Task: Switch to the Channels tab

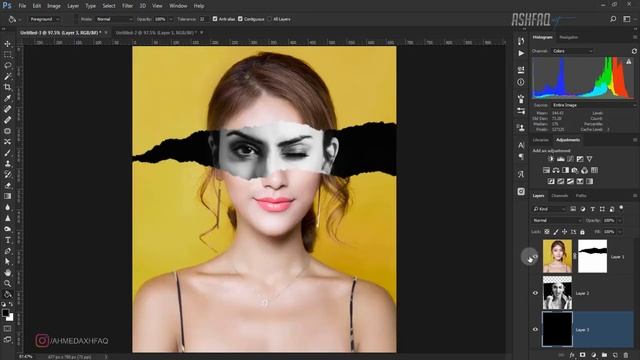Action: [560, 196]
